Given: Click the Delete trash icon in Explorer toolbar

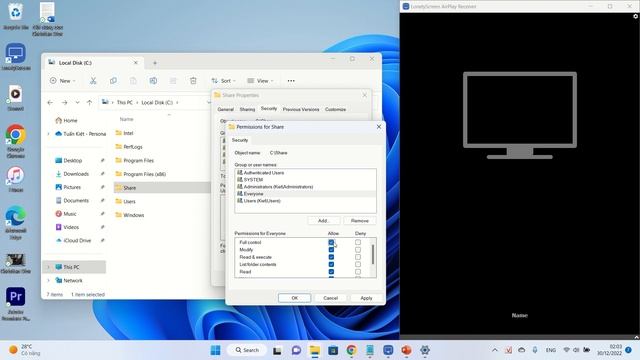Looking at the screenshot, I should 193,81.
